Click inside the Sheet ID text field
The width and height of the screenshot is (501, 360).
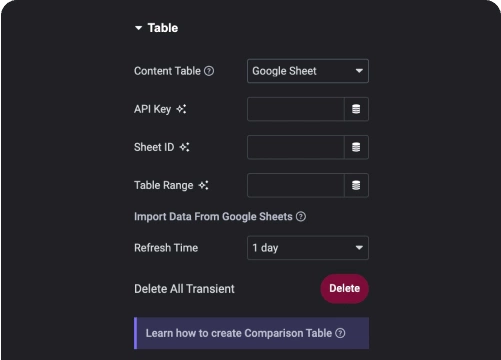click(x=296, y=147)
